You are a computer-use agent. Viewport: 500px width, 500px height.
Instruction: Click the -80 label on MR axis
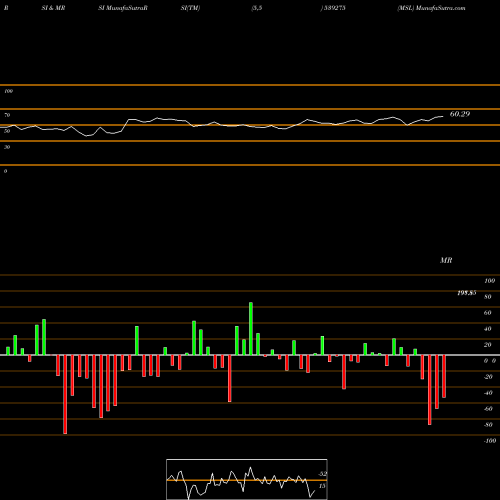coord(488,425)
